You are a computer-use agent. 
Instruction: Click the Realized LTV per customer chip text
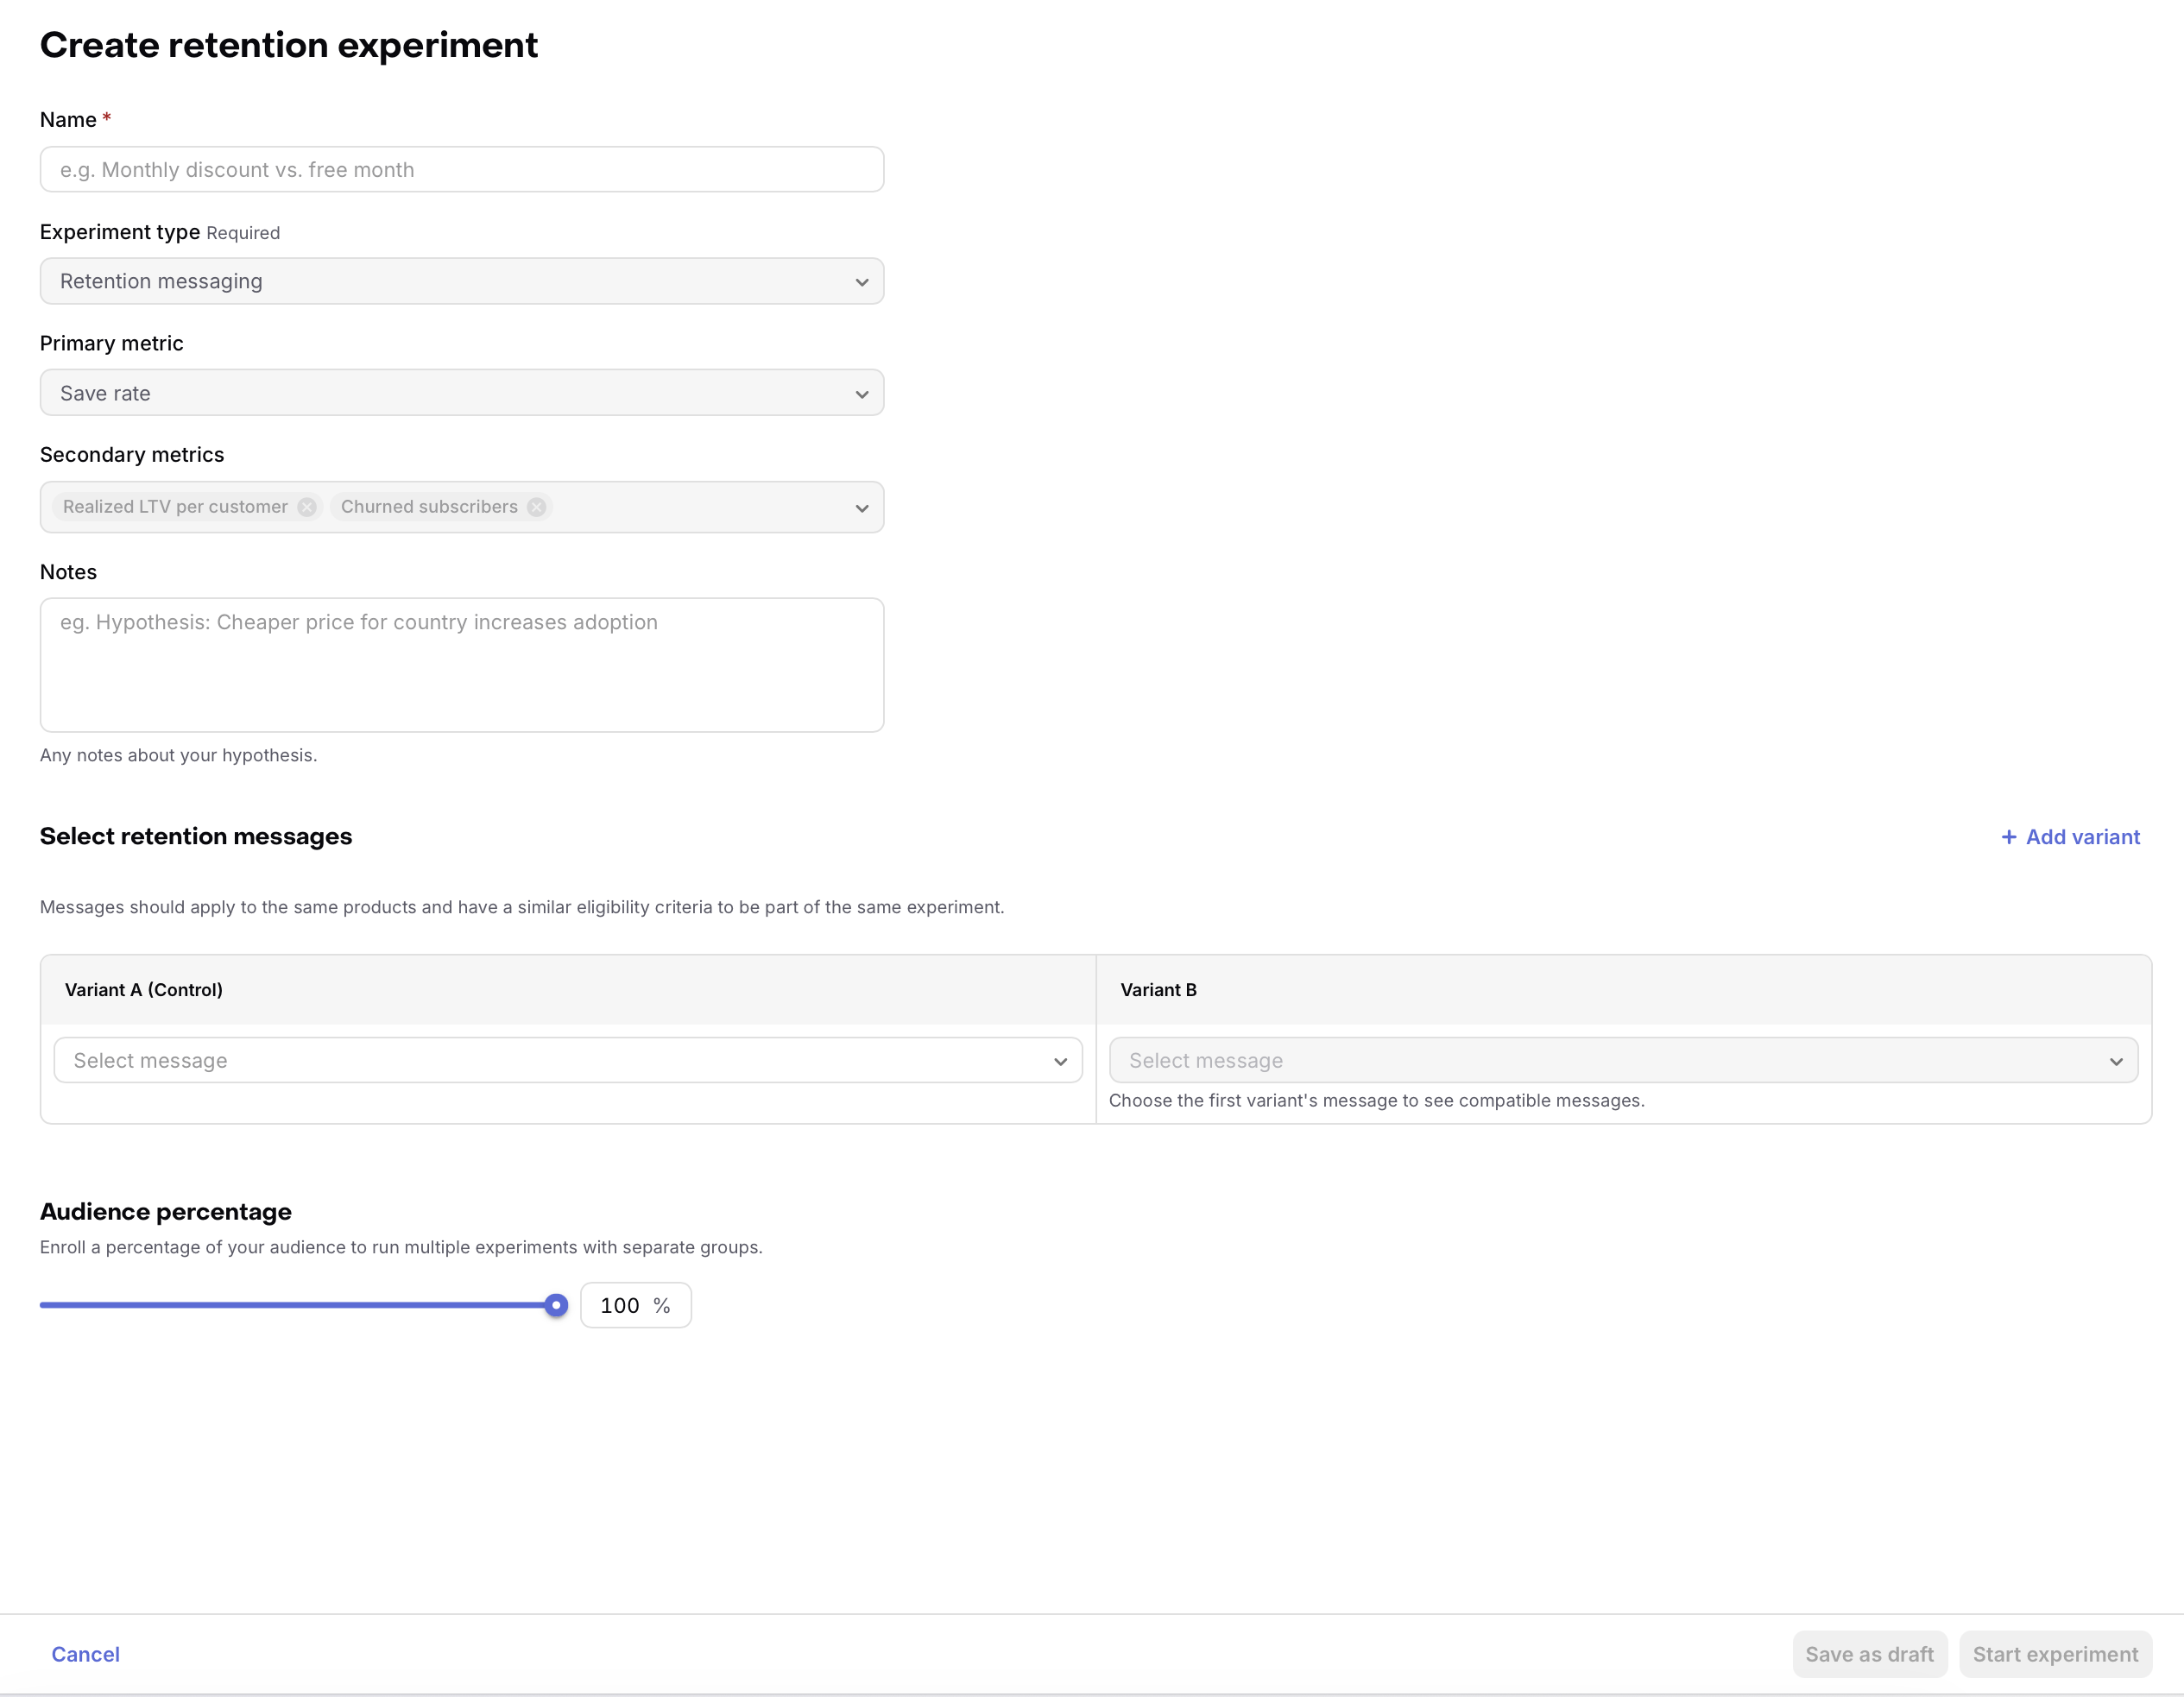point(175,507)
